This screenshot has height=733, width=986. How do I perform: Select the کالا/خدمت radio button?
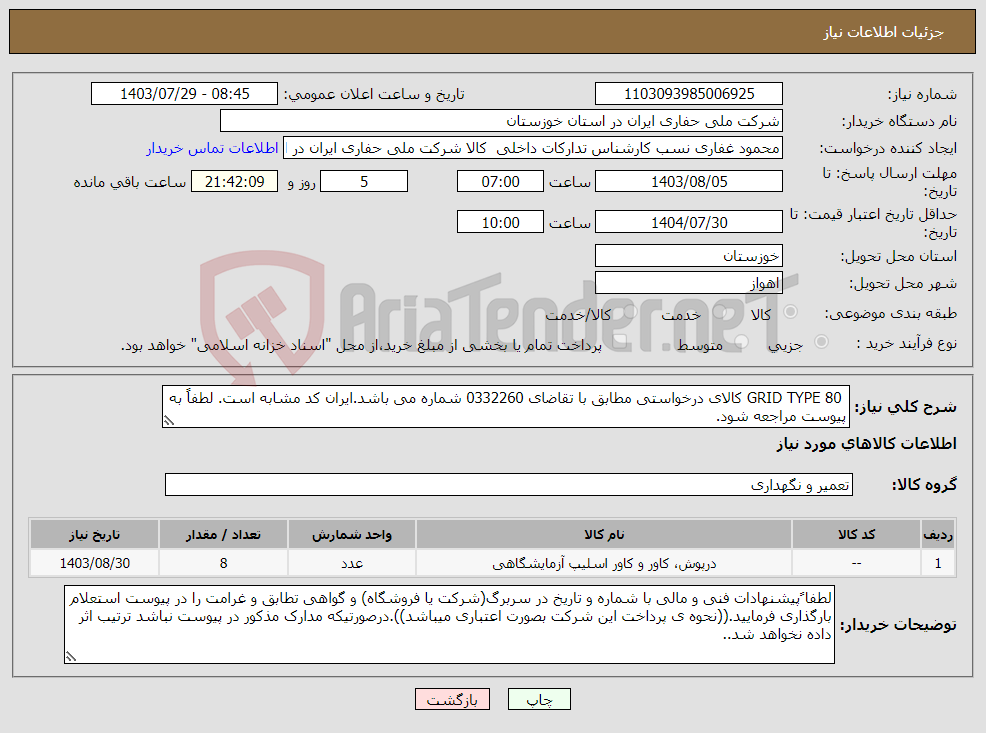pos(629,312)
